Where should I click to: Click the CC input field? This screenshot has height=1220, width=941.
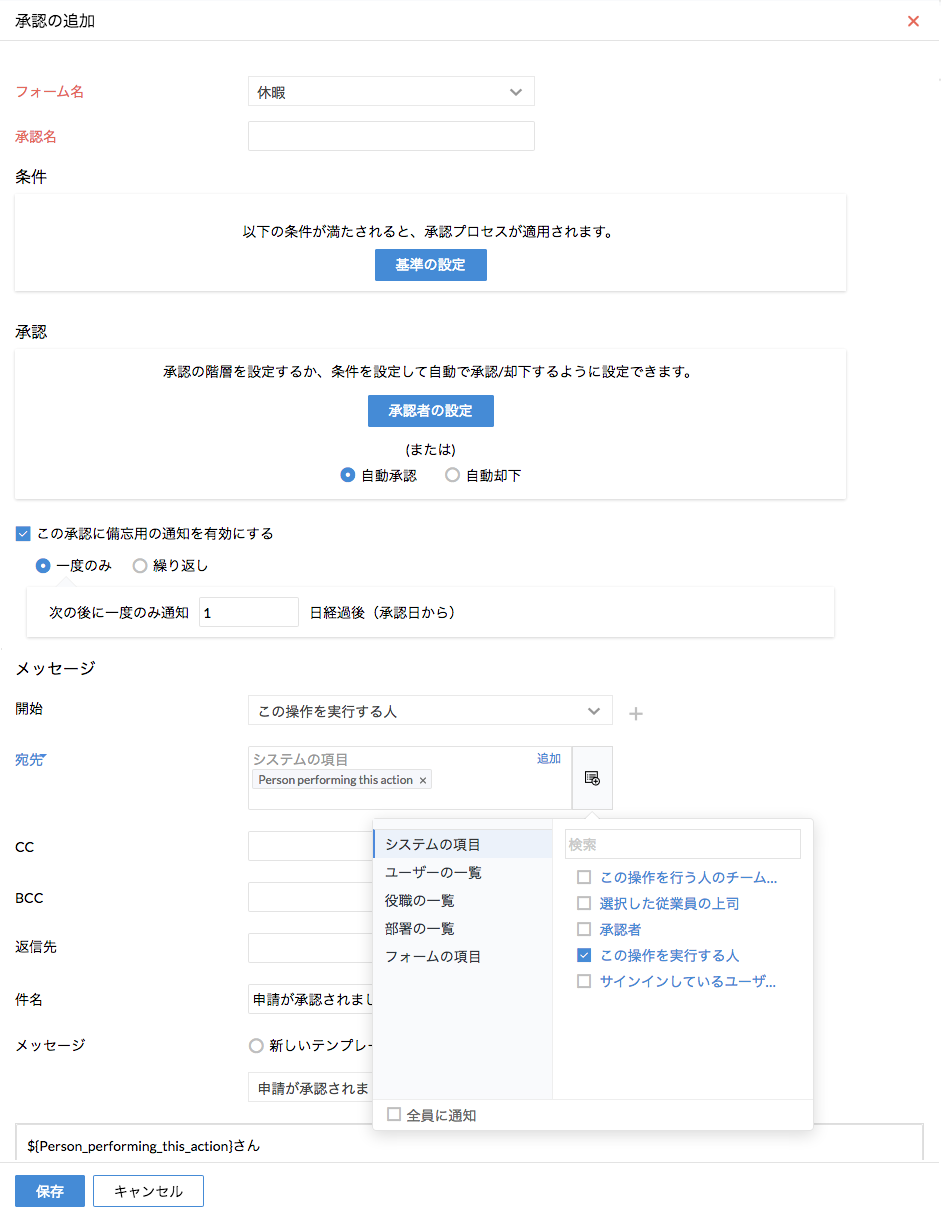(310, 846)
